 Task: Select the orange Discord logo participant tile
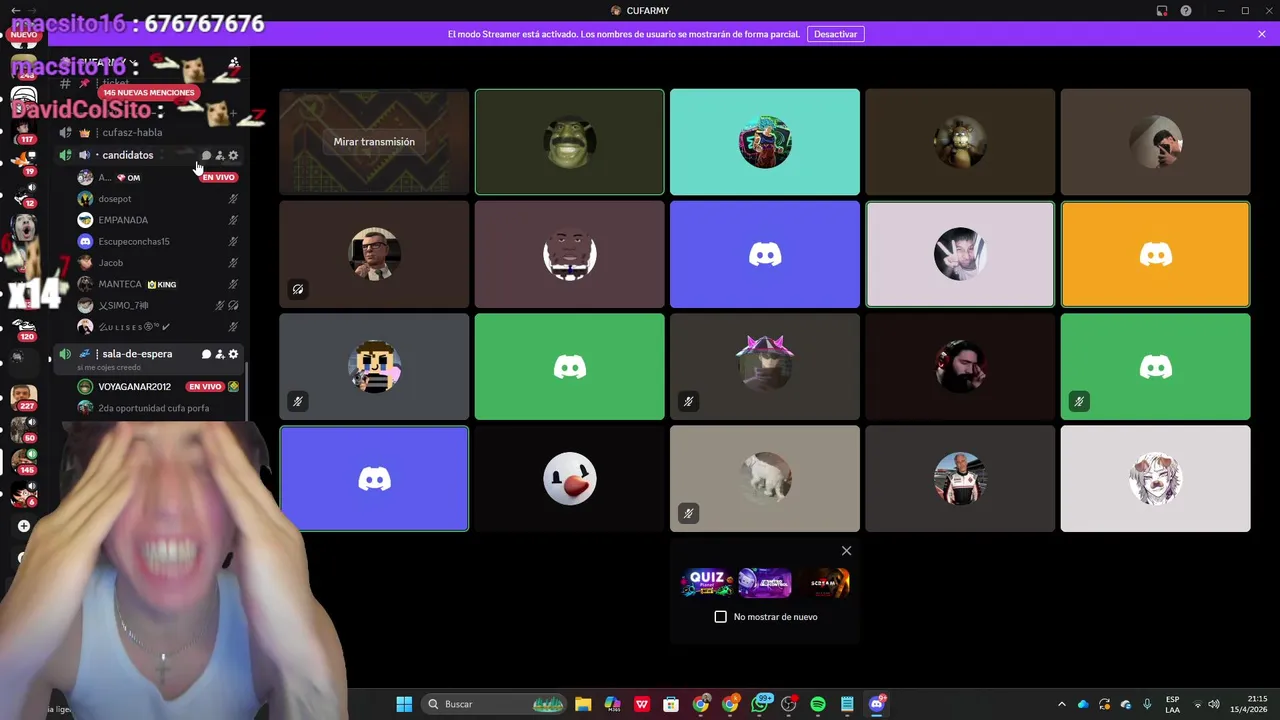click(1155, 254)
